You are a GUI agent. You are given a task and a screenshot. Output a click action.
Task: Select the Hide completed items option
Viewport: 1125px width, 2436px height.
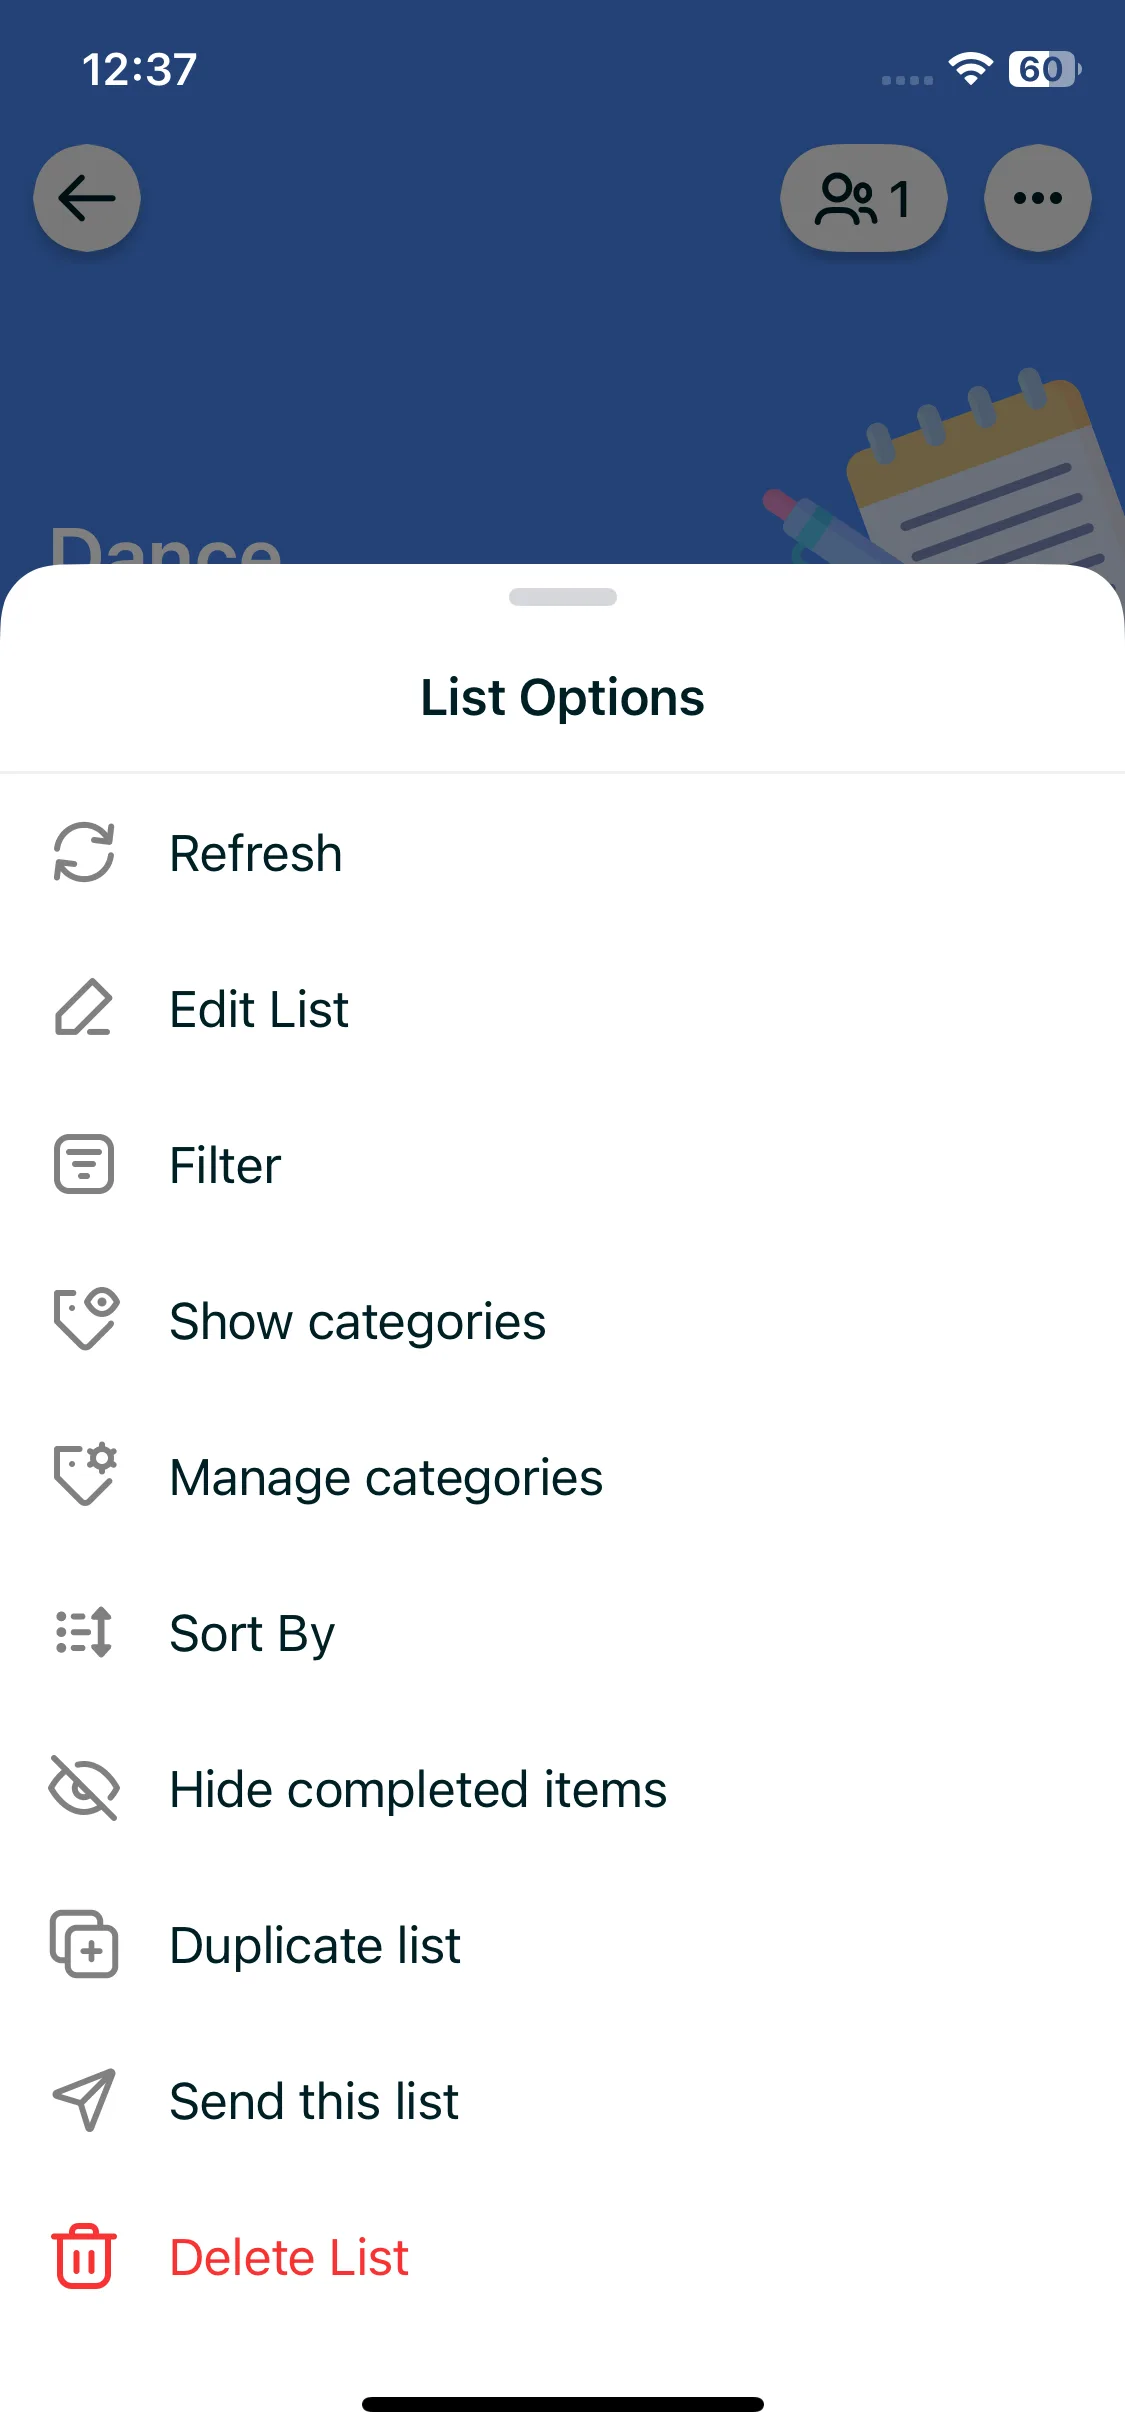pyautogui.click(x=418, y=1789)
